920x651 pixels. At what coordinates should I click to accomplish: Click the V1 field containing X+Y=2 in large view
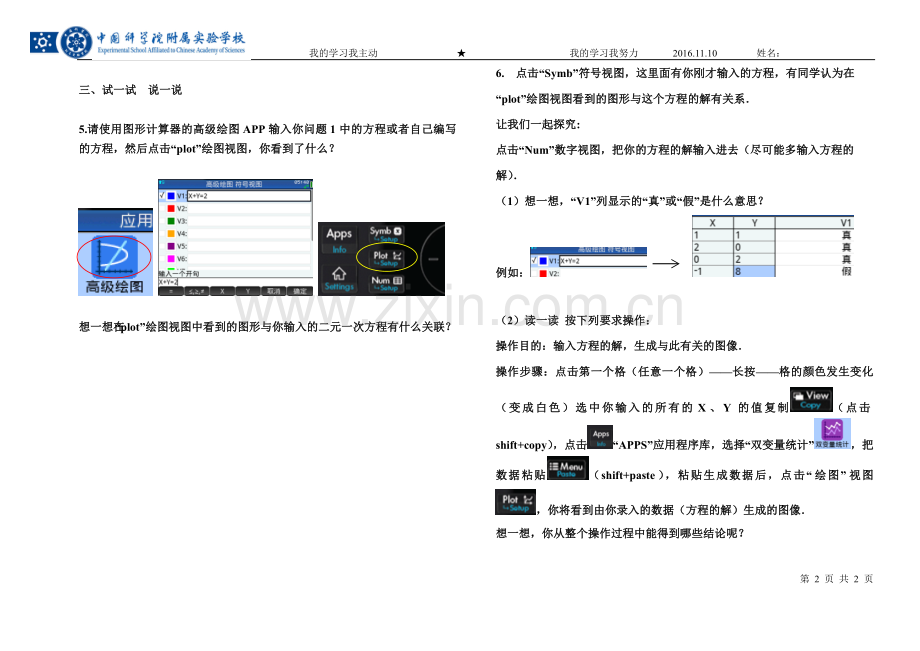tap(248, 196)
